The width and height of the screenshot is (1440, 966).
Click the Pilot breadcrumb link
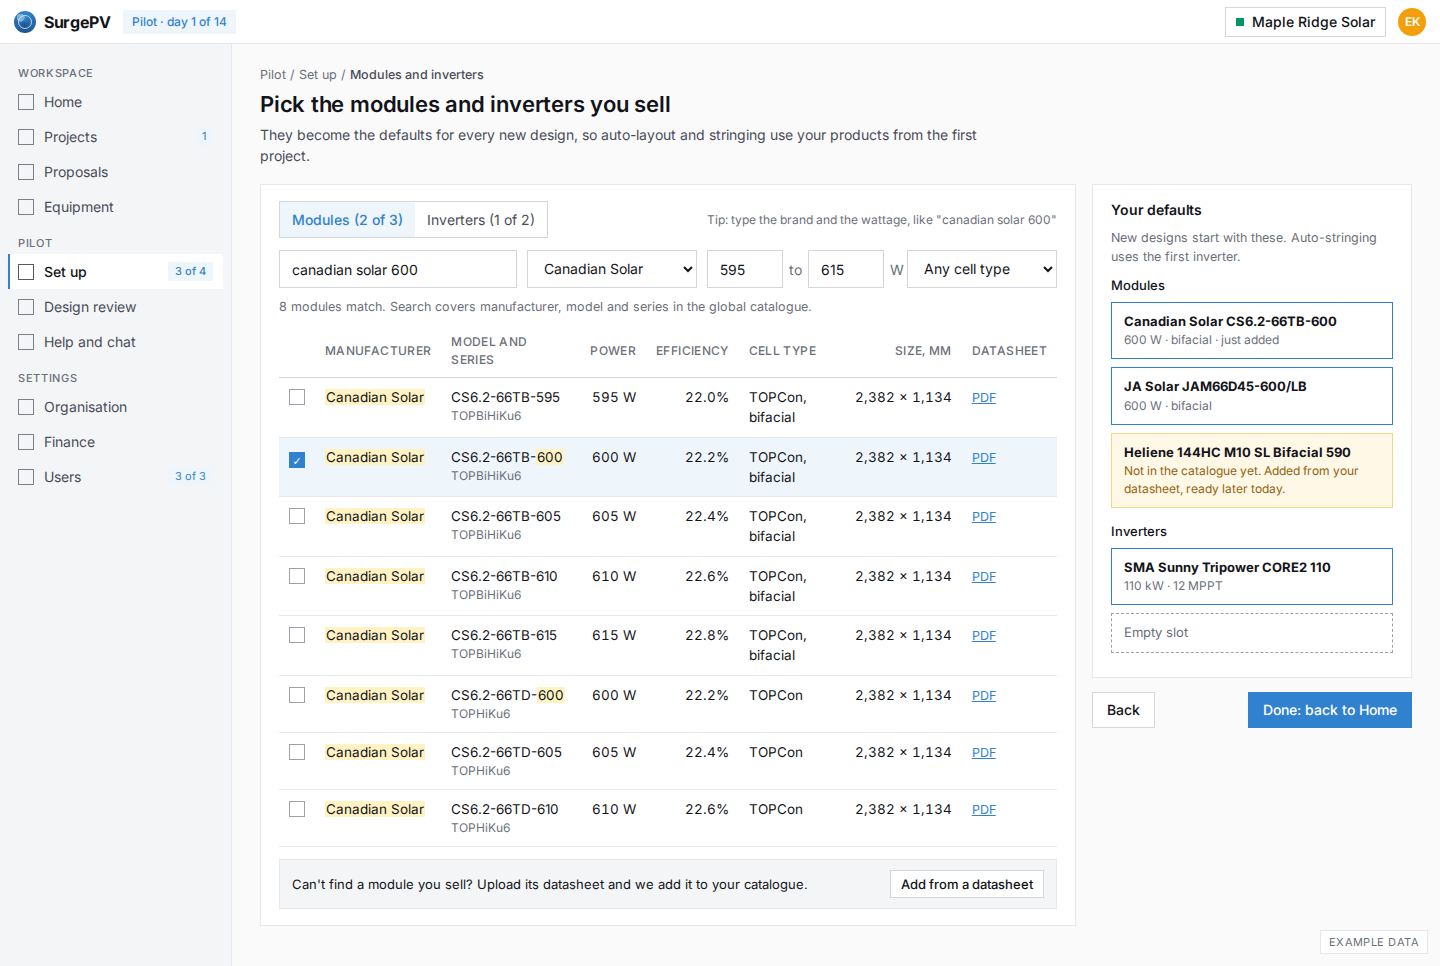[x=273, y=75]
